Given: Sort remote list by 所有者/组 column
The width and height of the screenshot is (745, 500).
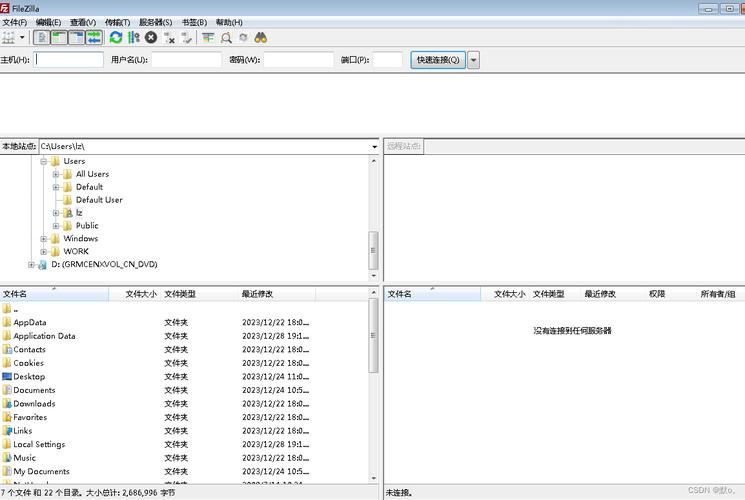Looking at the screenshot, I should pyautogui.click(x=718, y=294).
